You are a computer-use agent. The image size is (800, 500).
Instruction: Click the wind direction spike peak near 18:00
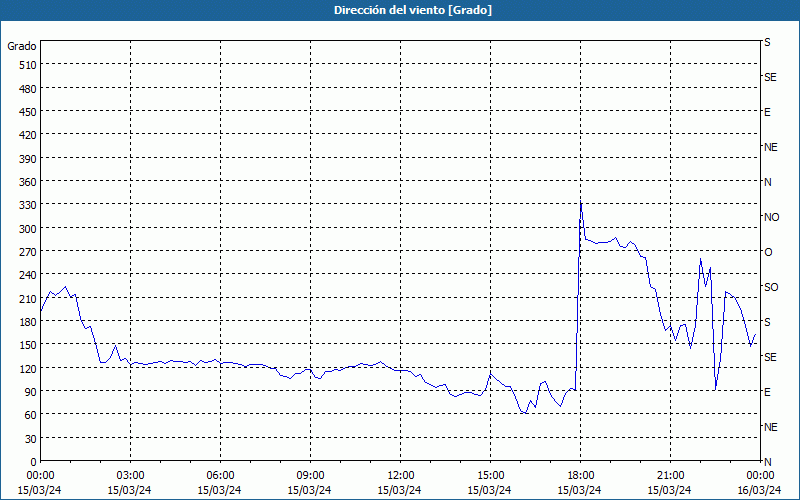point(581,203)
